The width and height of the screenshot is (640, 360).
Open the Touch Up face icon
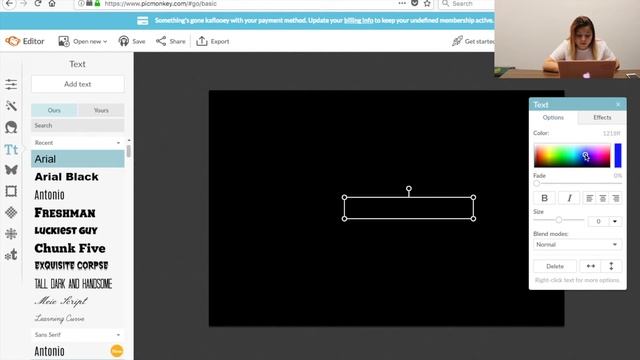(x=11, y=127)
